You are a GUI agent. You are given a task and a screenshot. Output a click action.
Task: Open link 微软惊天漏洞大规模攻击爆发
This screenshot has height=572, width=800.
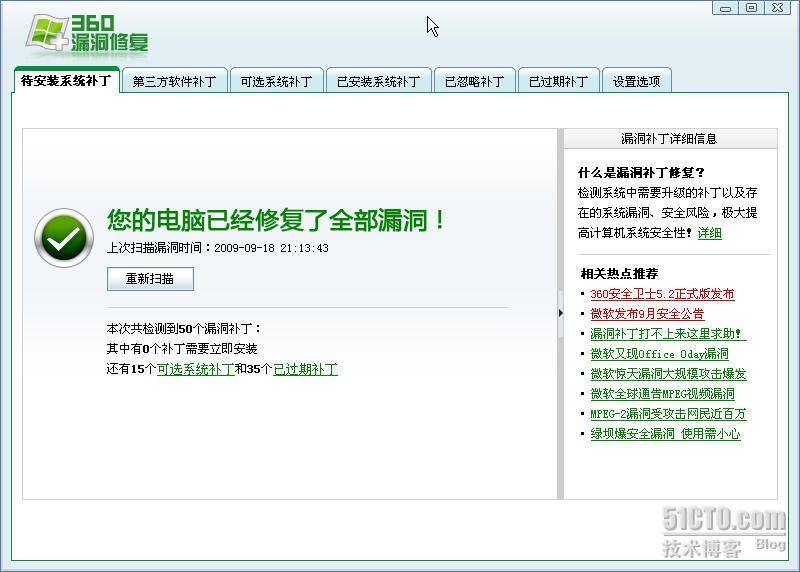[668, 374]
